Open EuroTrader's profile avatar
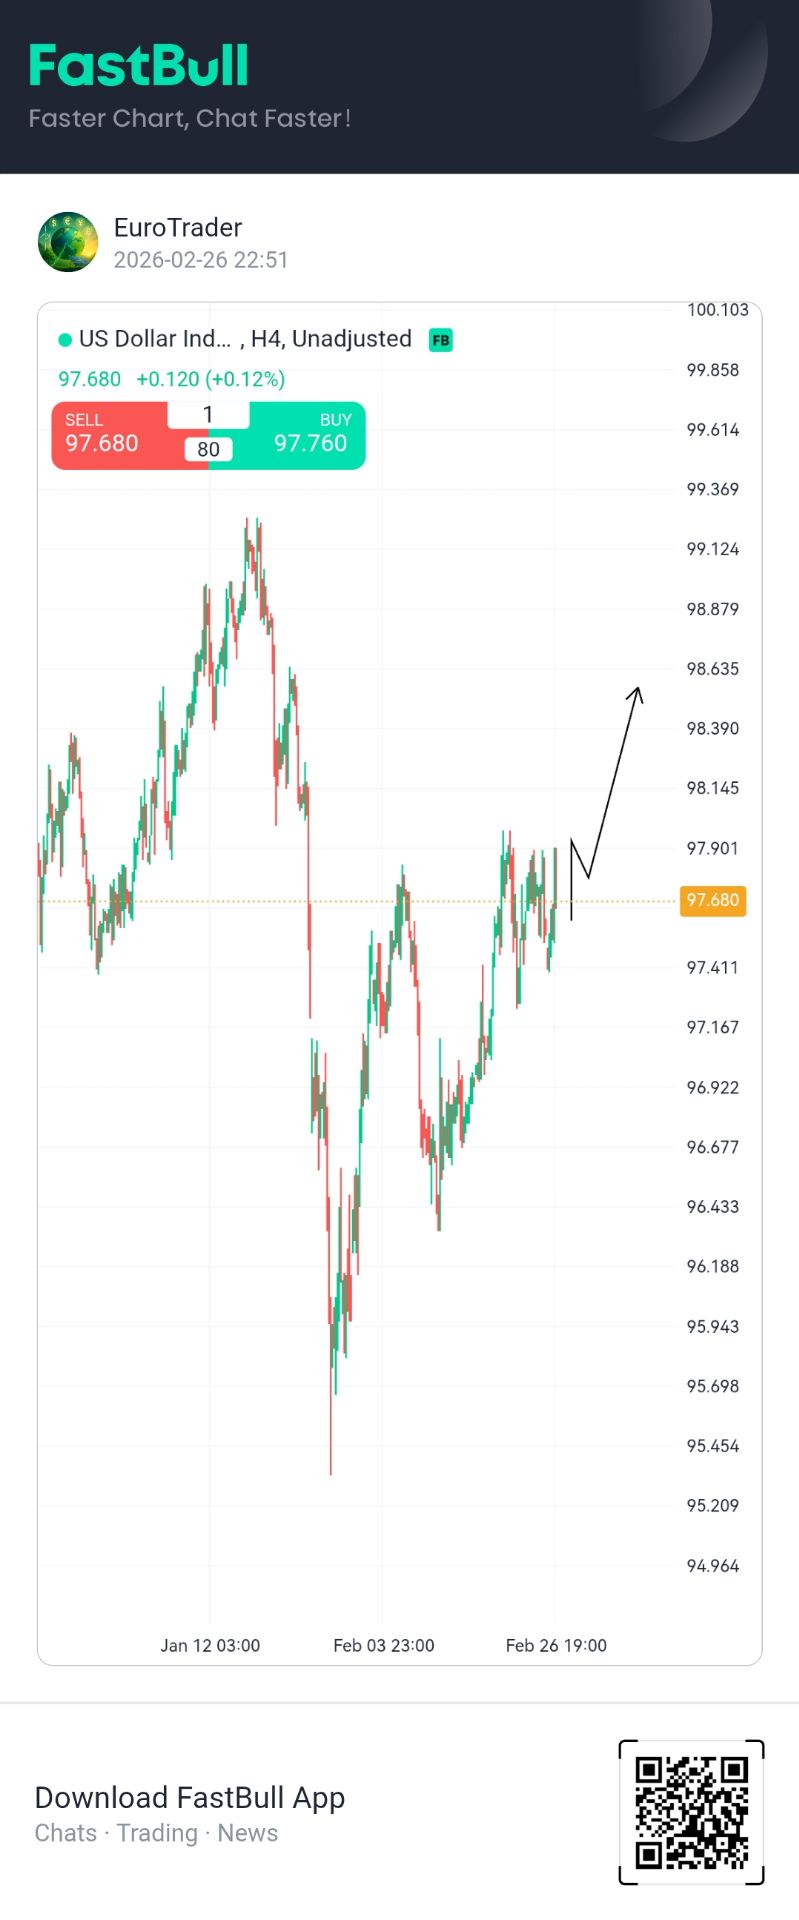This screenshot has height=1920, width=799. click(x=68, y=242)
